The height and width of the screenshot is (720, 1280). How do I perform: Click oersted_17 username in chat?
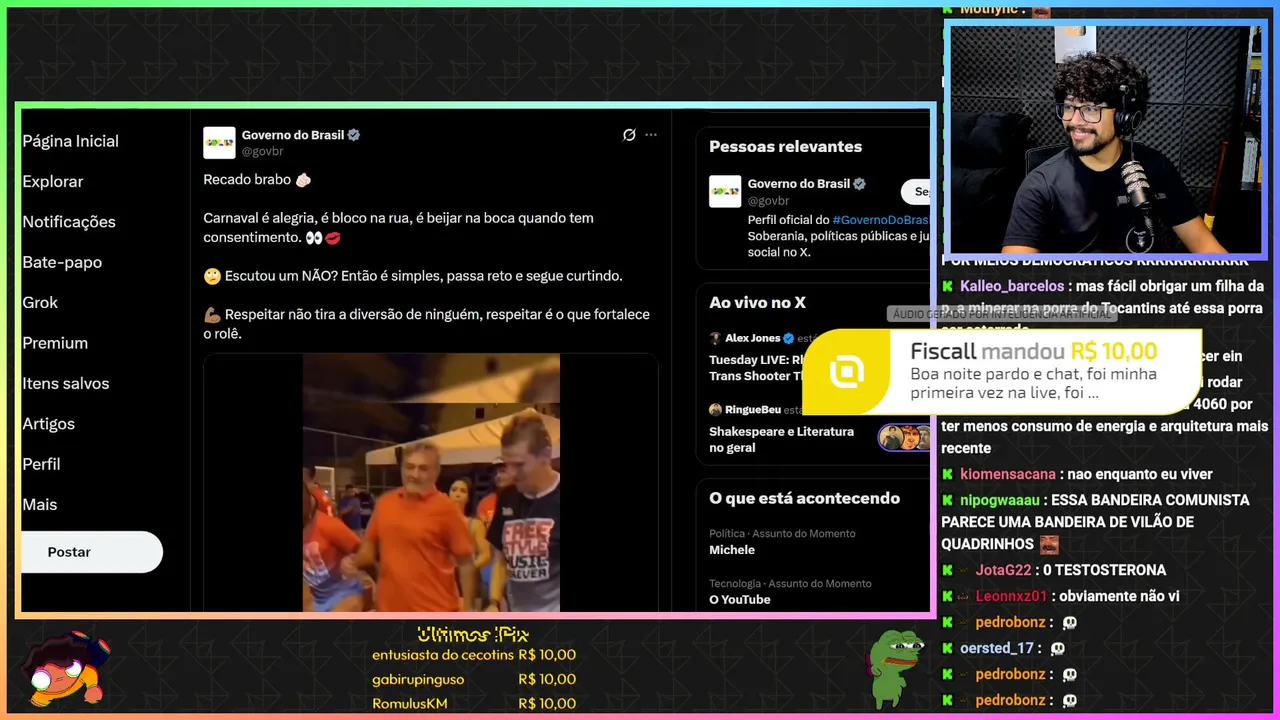[997, 648]
